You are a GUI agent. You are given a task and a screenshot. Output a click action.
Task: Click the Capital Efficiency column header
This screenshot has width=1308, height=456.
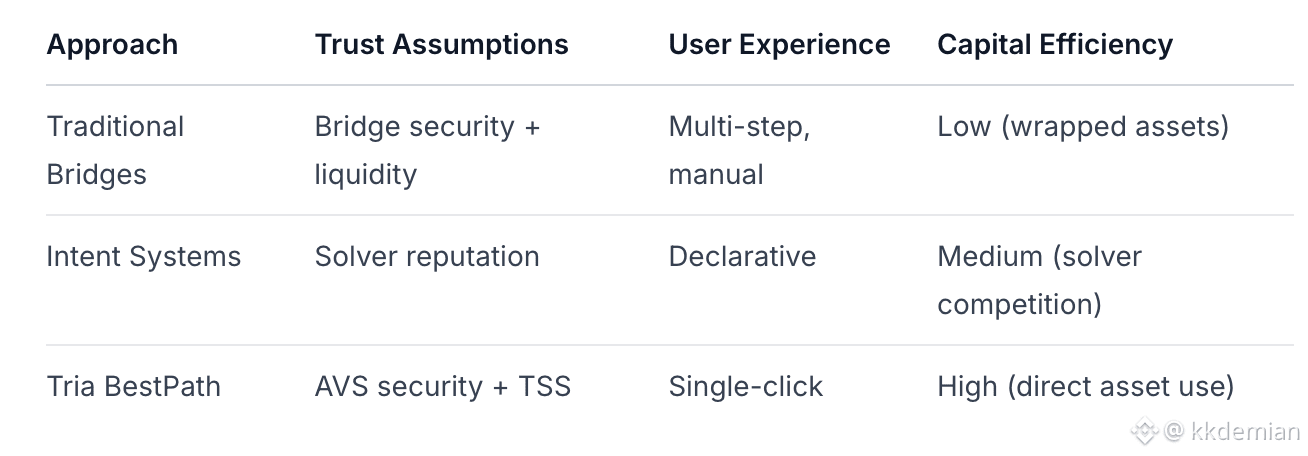point(1054,45)
